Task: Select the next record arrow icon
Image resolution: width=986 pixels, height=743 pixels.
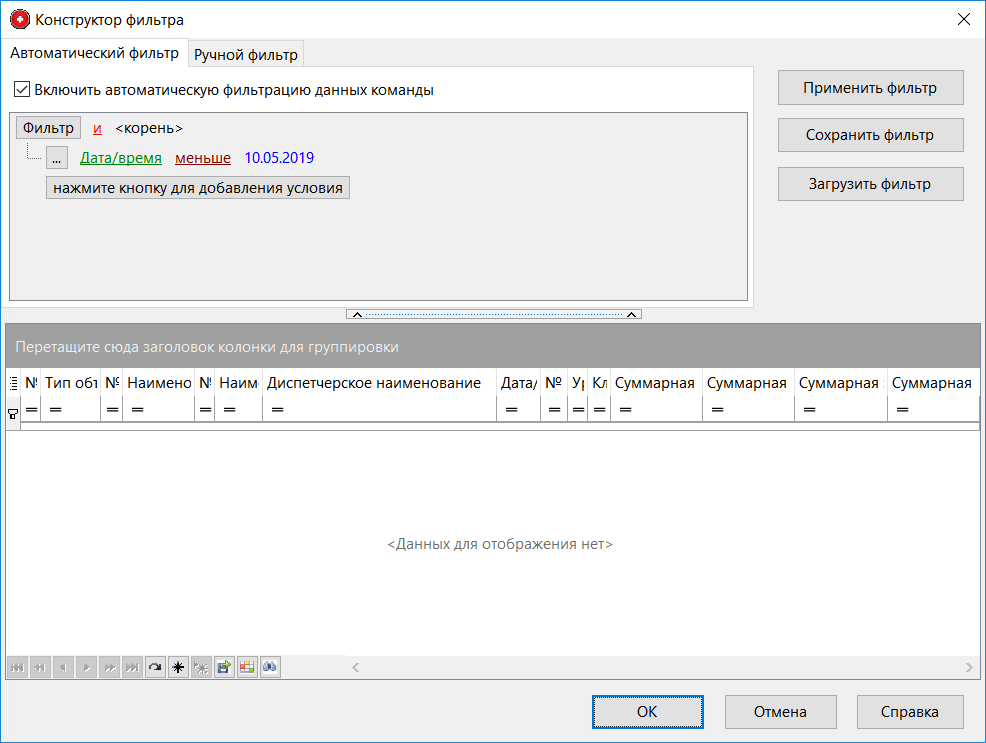Action: (x=87, y=667)
